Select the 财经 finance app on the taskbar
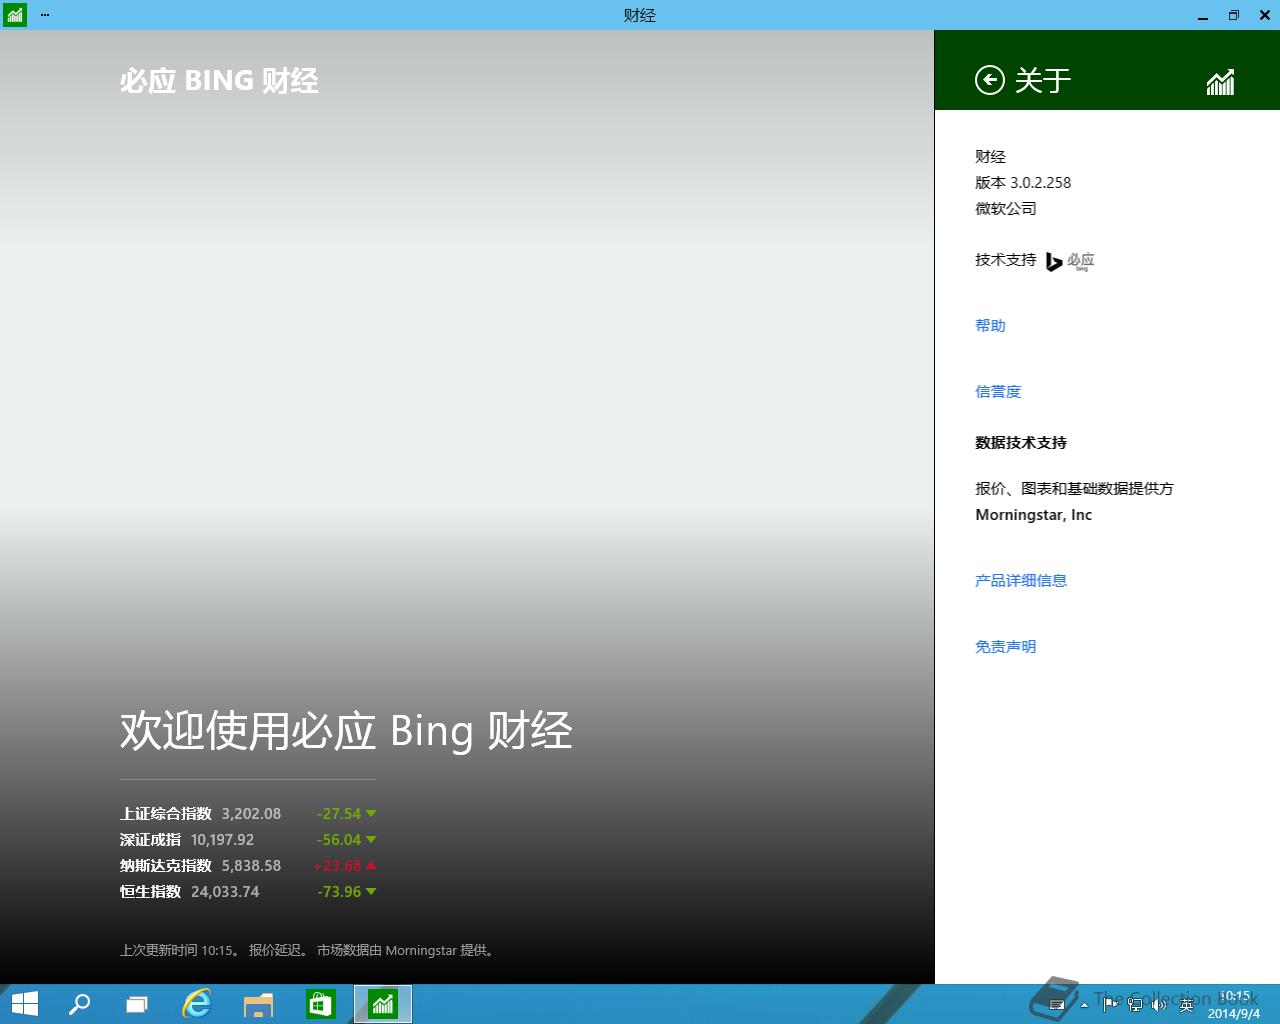This screenshot has width=1280, height=1024. (383, 1004)
